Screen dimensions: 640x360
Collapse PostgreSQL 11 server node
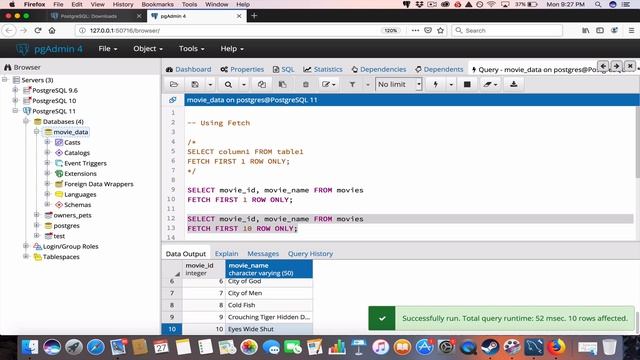coord(16,111)
